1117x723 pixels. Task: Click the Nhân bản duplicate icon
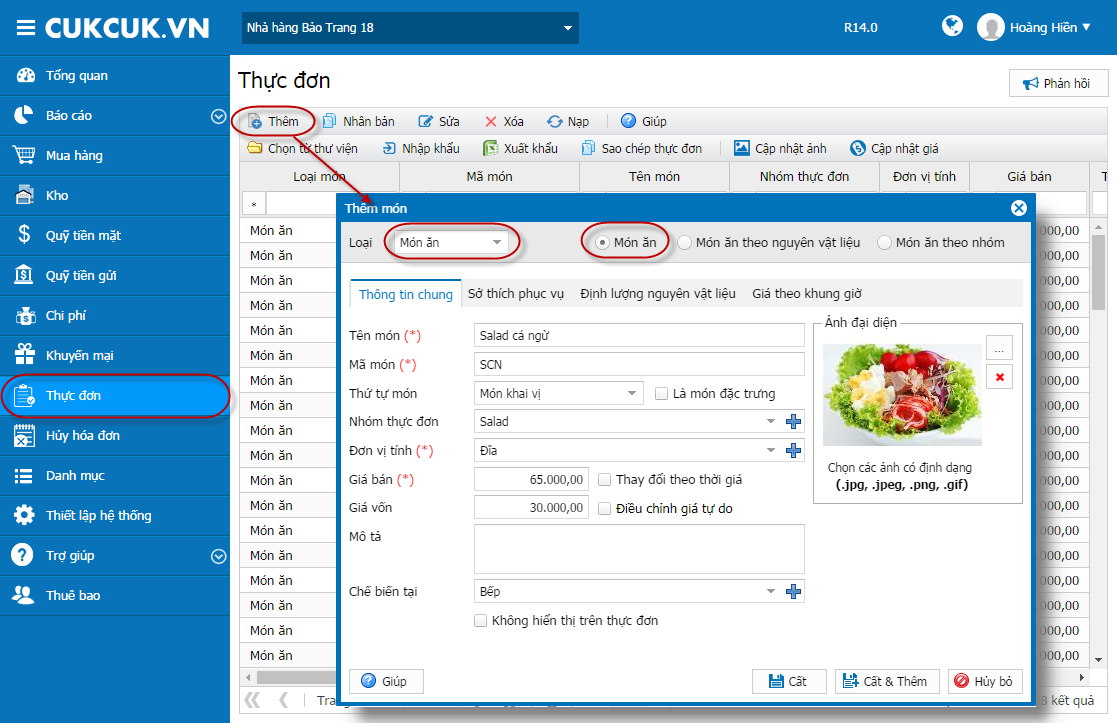tap(329, 121)
